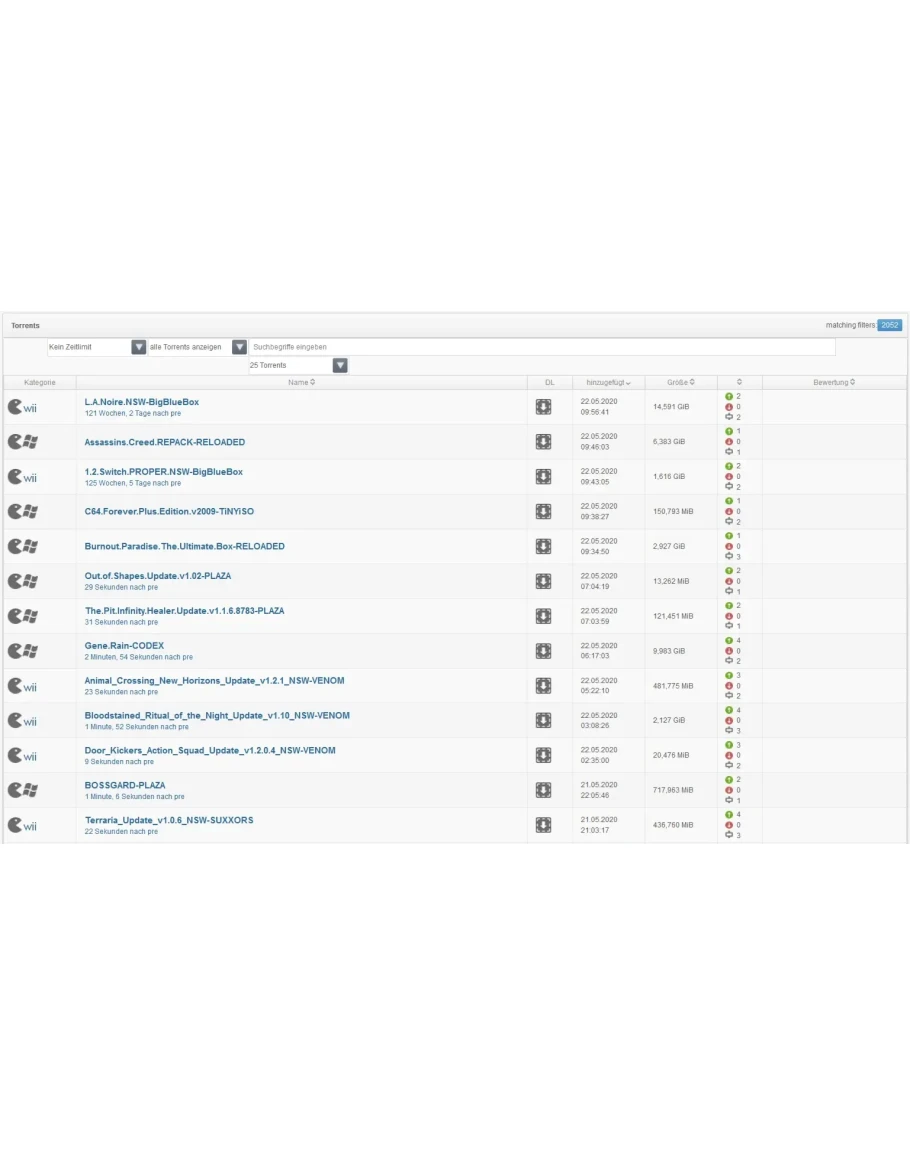Screen dimensions: 910x1155
Task: Click the Wii category icon beside Animal_Crossing update
Action: [22, 686]
